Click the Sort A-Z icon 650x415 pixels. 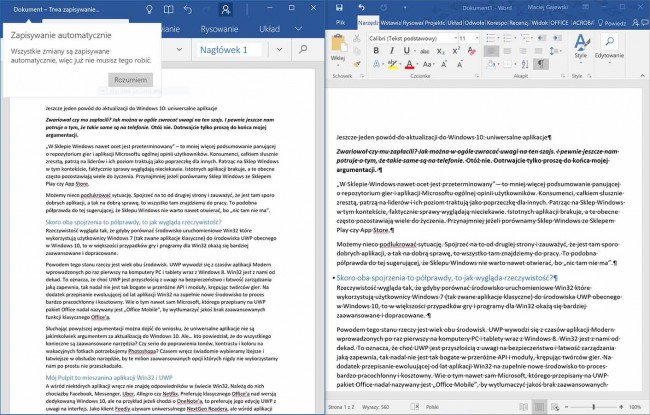tap(525, 64)
